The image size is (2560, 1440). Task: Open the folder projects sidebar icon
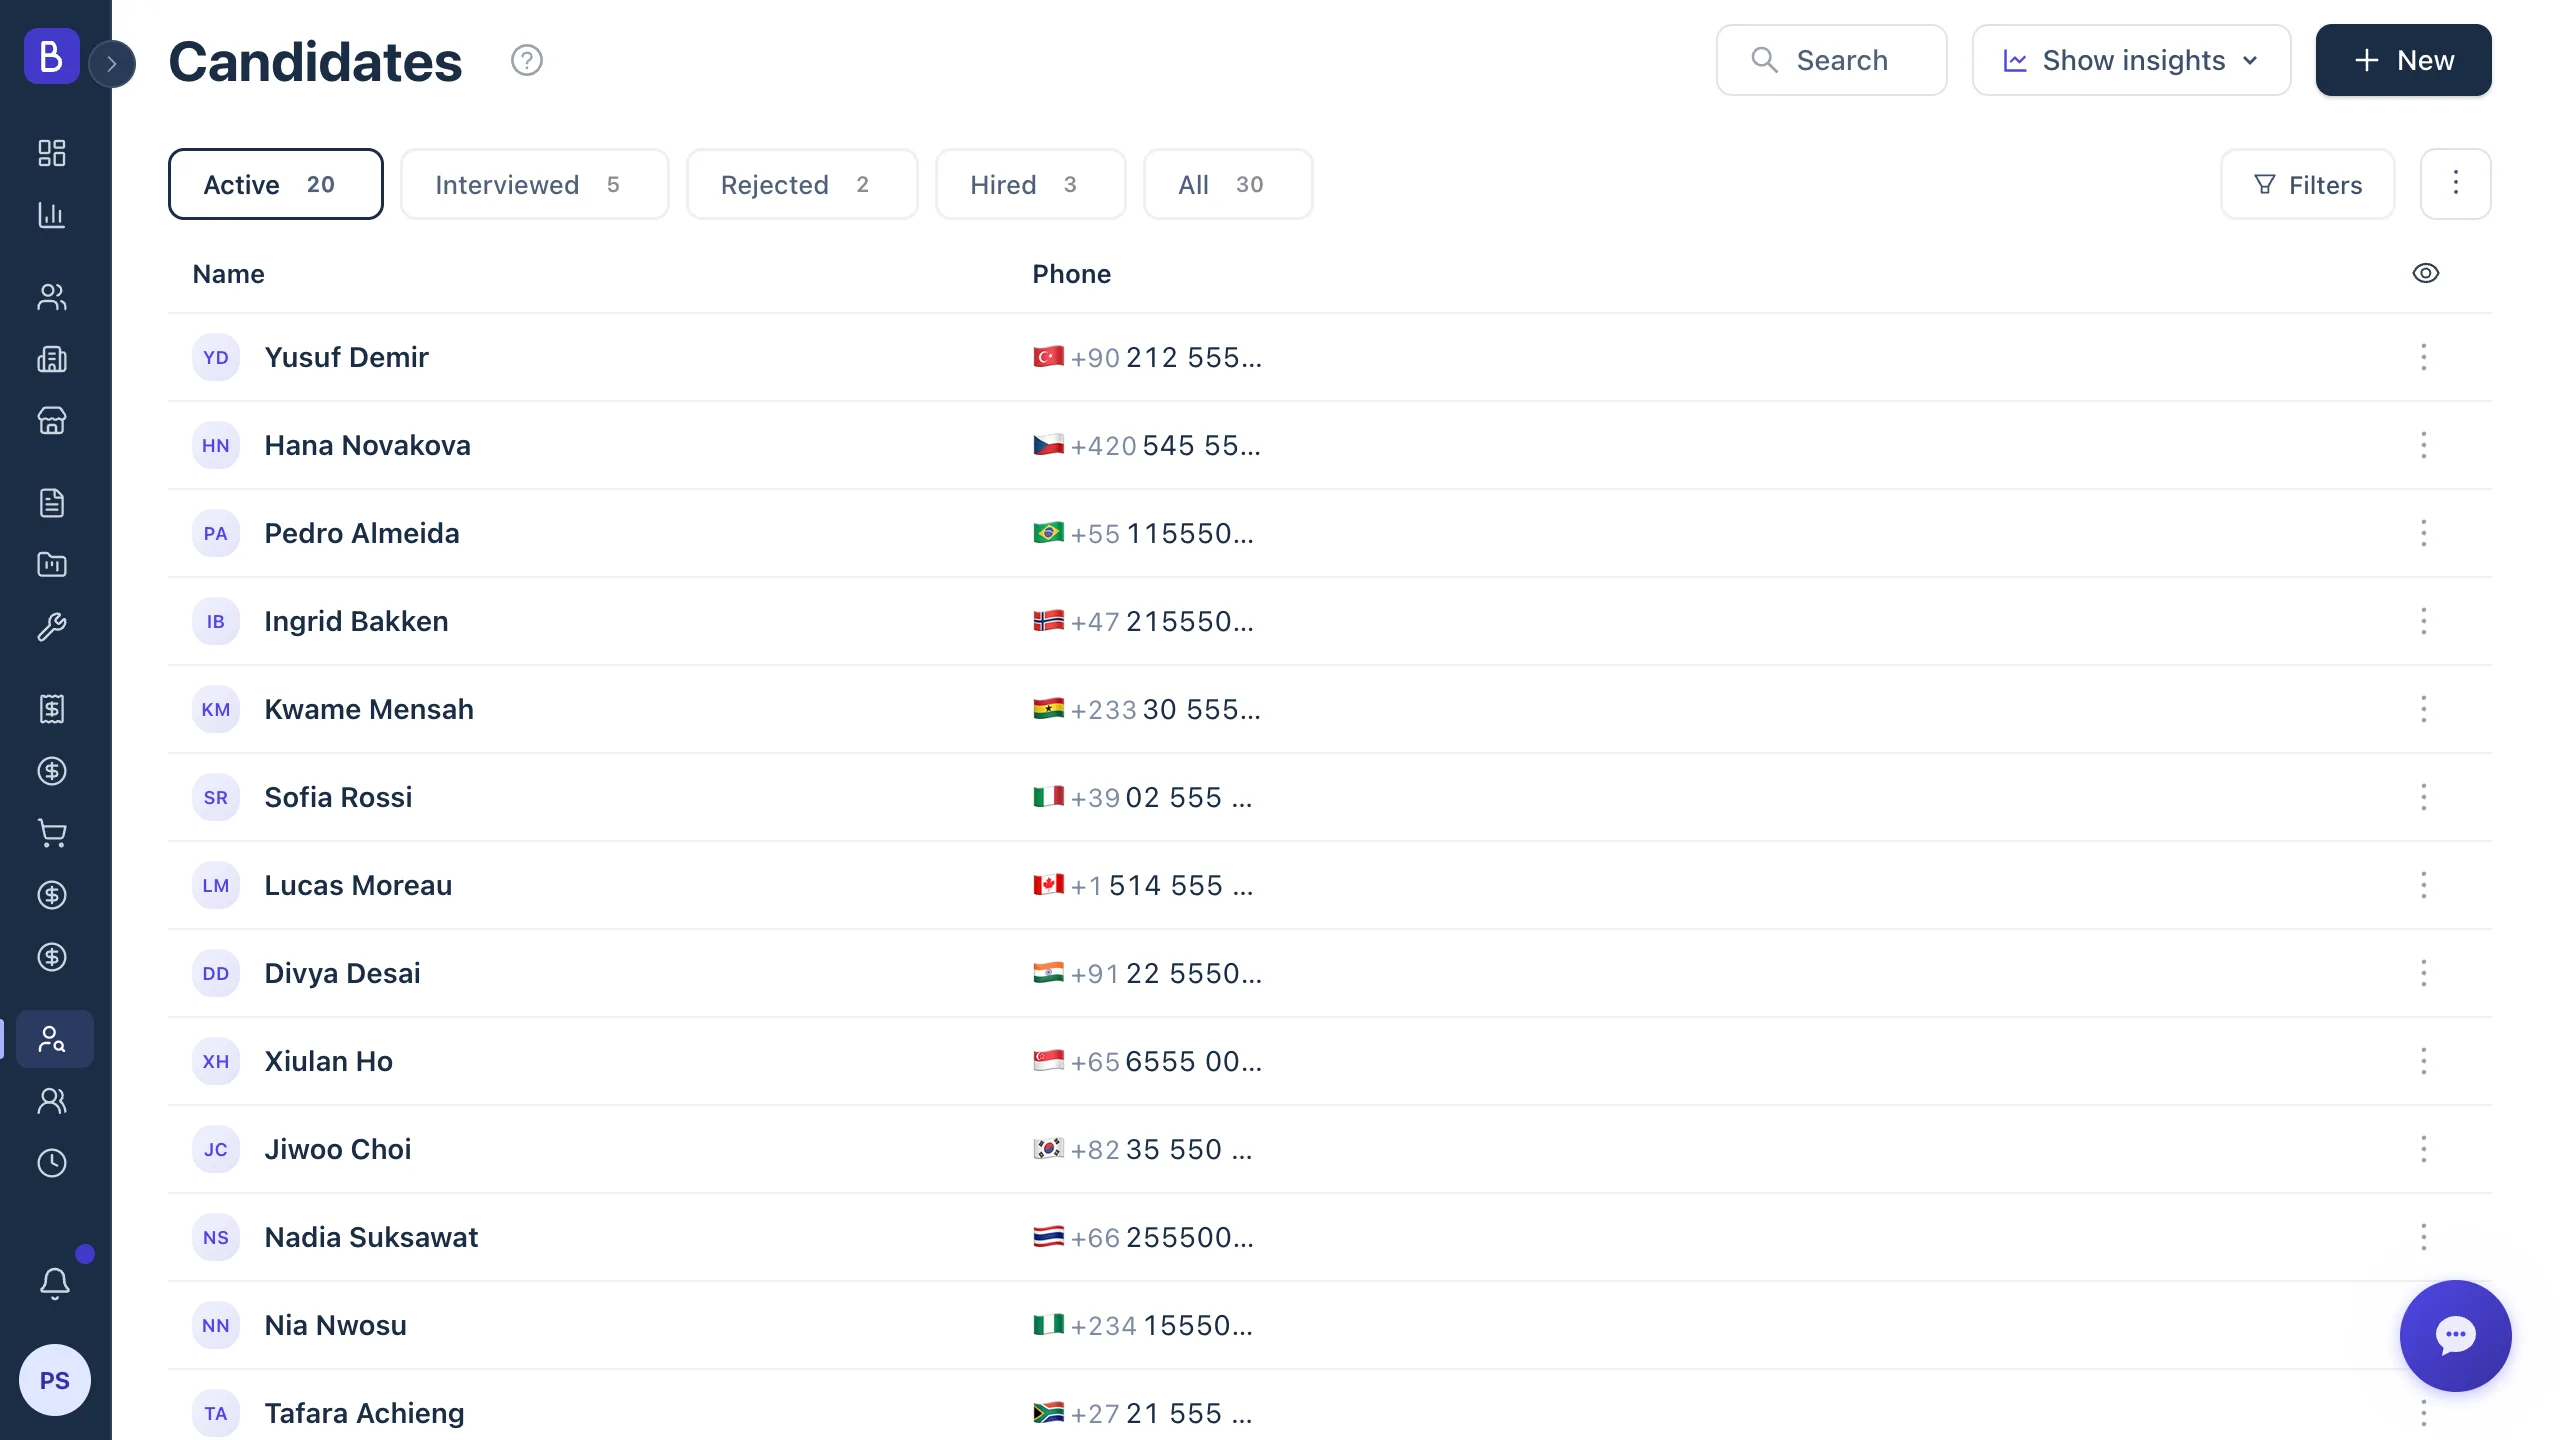[x=52, y=565]
